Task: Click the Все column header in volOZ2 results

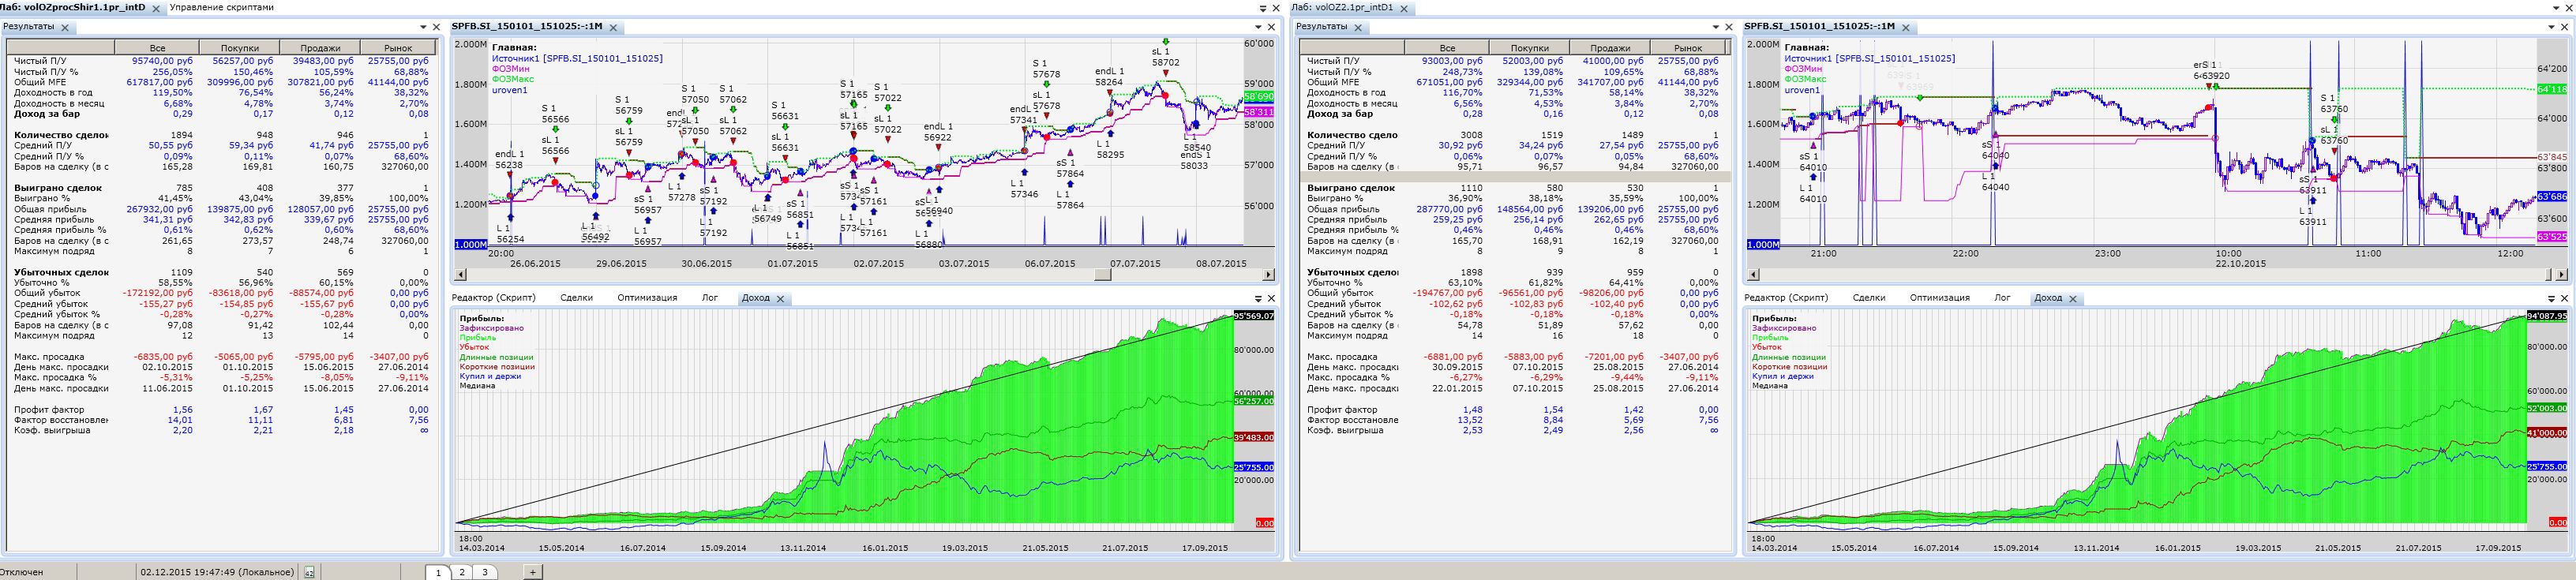Action: tap(1448, 48)
